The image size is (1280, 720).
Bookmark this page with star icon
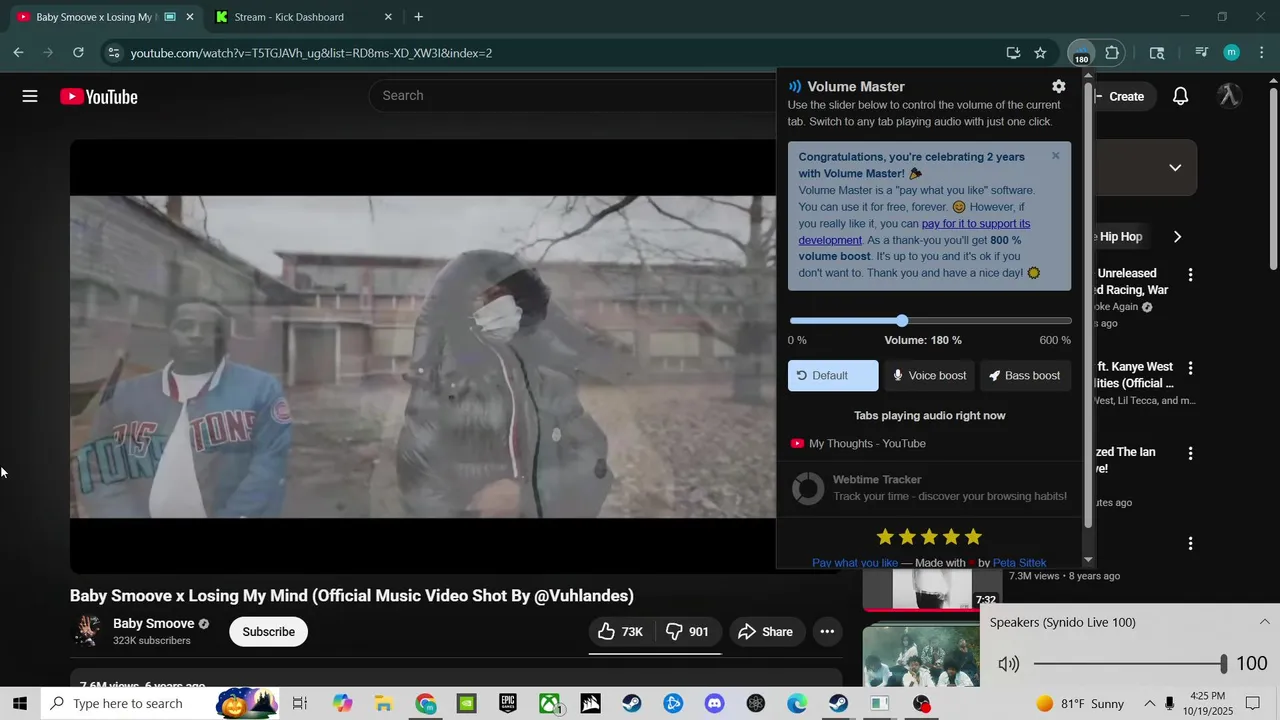pos(1040,53)
